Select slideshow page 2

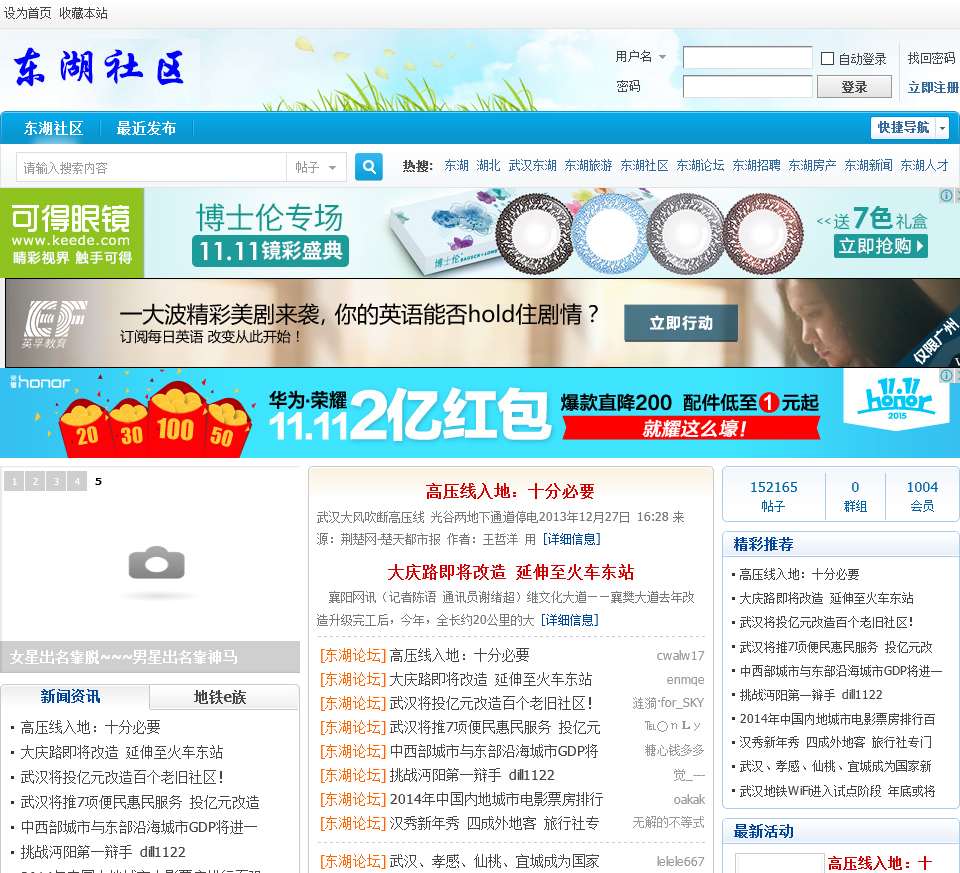tap(35, 481)
